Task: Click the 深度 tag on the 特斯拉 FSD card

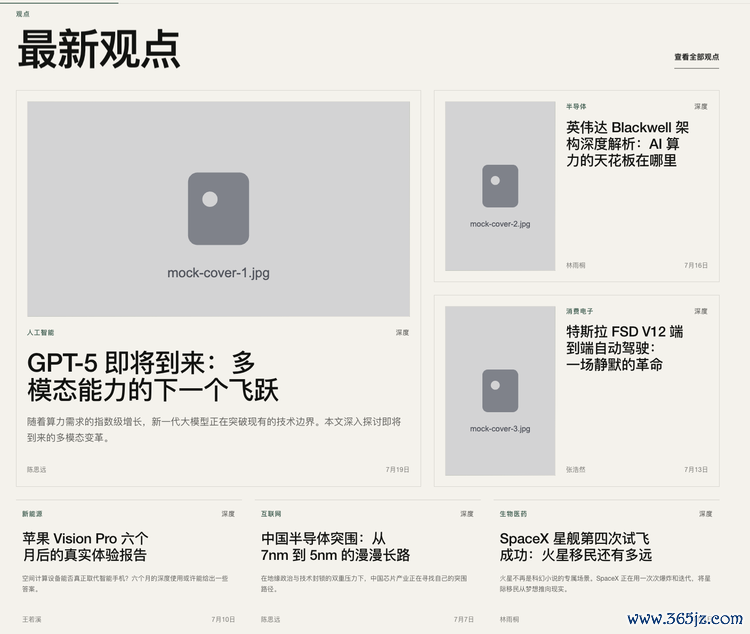Action: [701, 311]
